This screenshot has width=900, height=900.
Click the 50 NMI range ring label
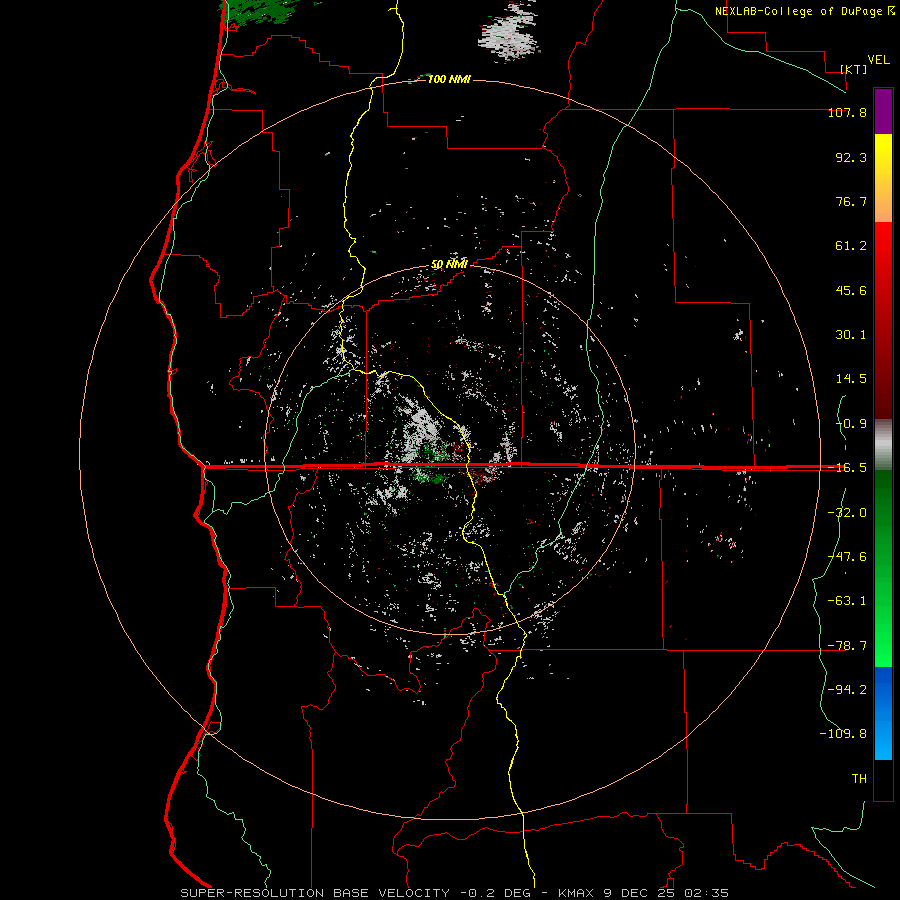pyautogui.click(x=449, y=264)
